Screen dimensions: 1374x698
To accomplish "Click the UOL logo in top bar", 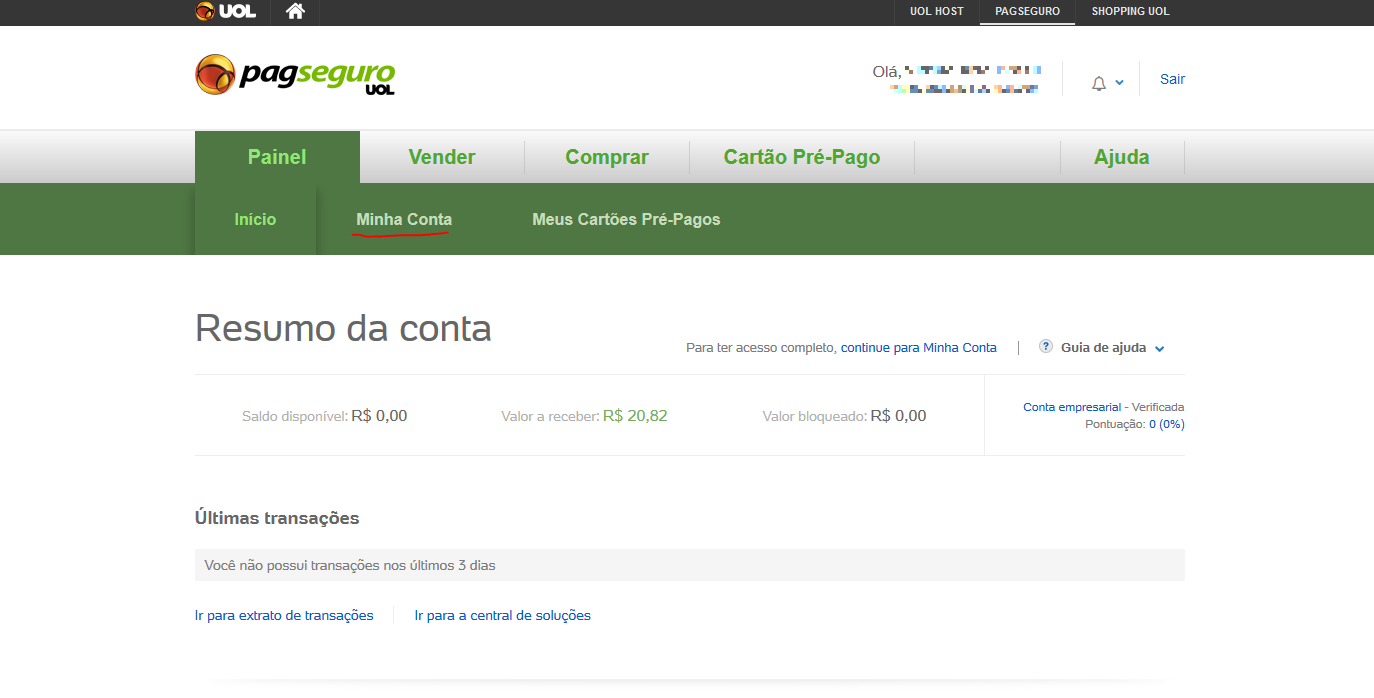I will tap(226, 11).
